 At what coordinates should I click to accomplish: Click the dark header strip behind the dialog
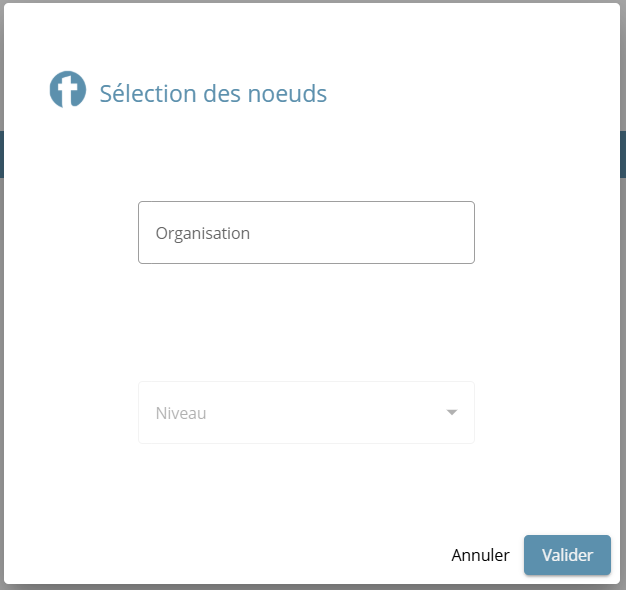(2, 154)
